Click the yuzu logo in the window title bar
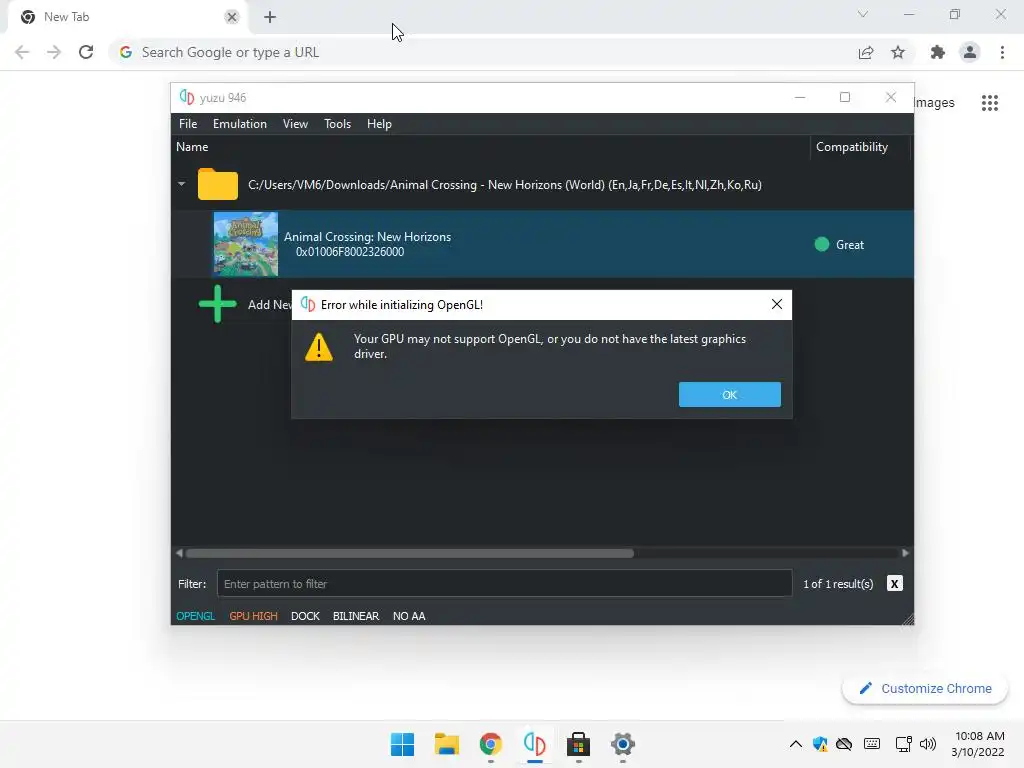1024x768 pixels. (x=187, y=97)
